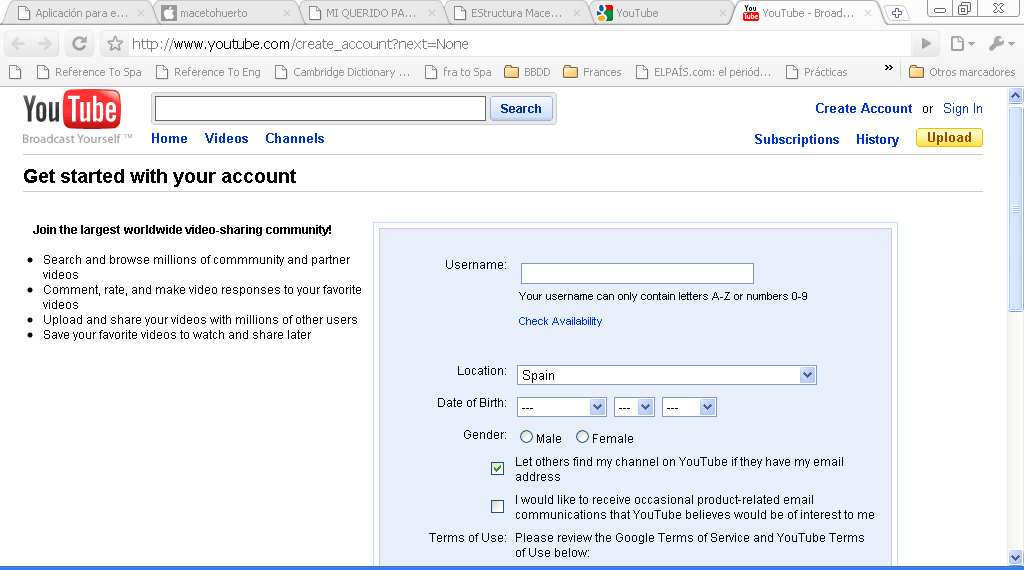Open the BBDD bookmarks folder

point(528,72)
